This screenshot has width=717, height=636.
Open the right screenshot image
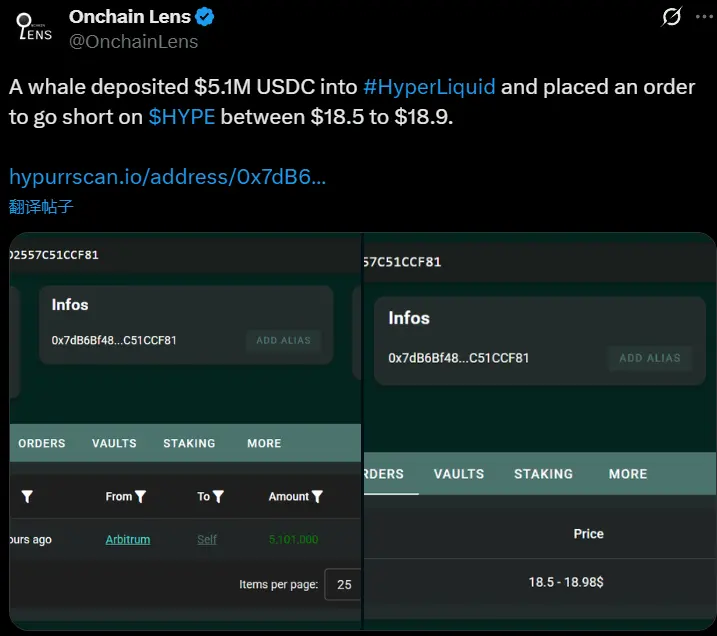[x=540, y=431]
